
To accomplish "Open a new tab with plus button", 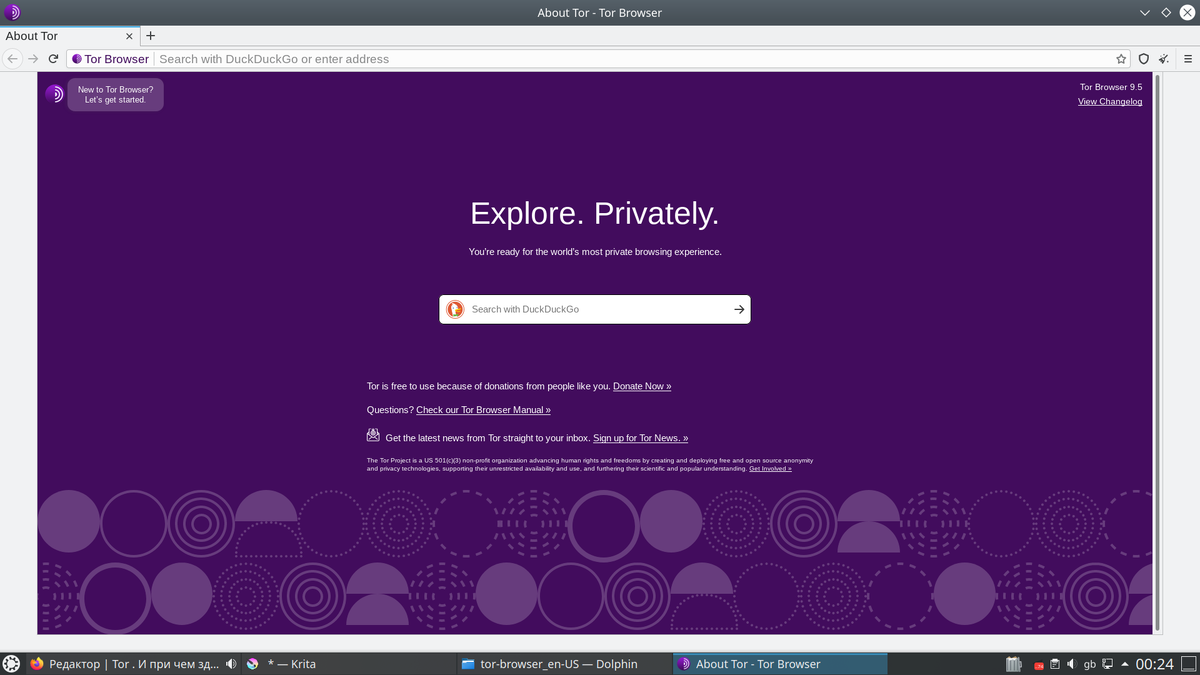I will pyautogui.click(x=150, y=36).
